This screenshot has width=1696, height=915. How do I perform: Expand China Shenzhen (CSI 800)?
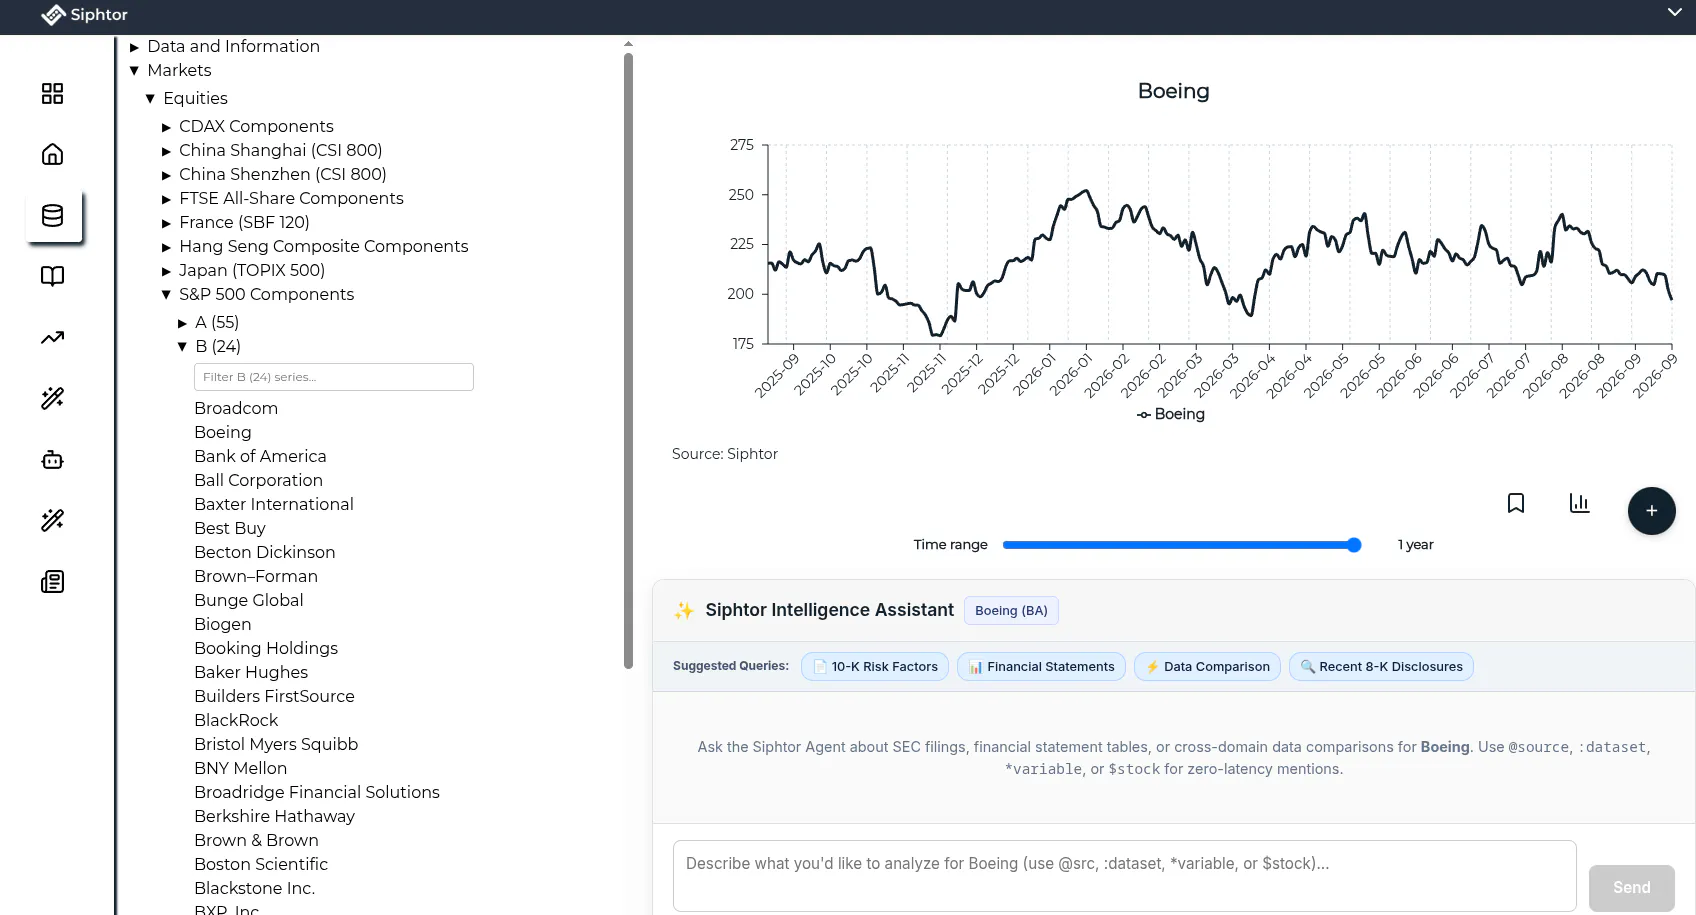coord(166,175)
